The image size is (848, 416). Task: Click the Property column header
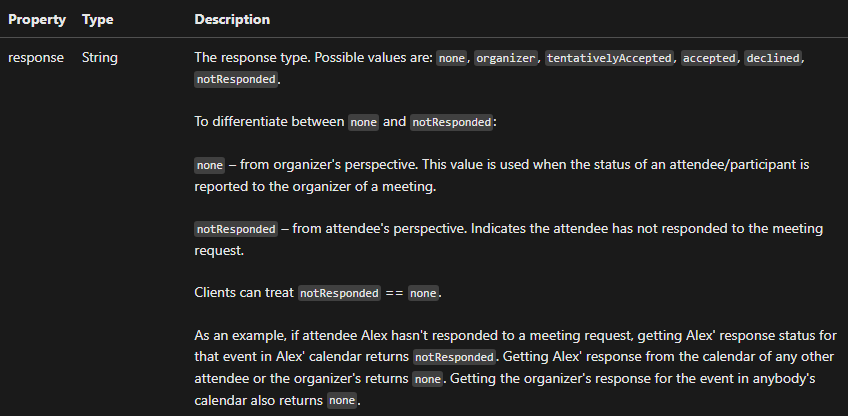click(x=37, y=19)
